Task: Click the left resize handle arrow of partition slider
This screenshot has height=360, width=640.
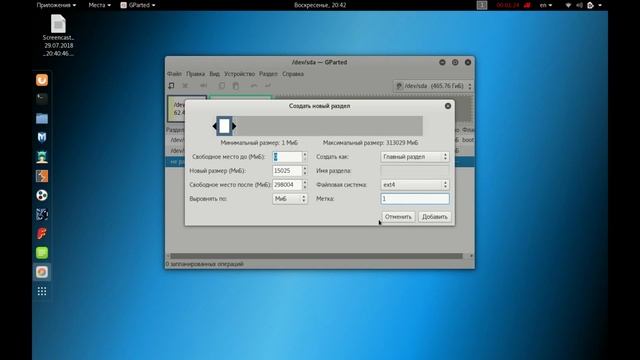Action: (x=214, y=126)
